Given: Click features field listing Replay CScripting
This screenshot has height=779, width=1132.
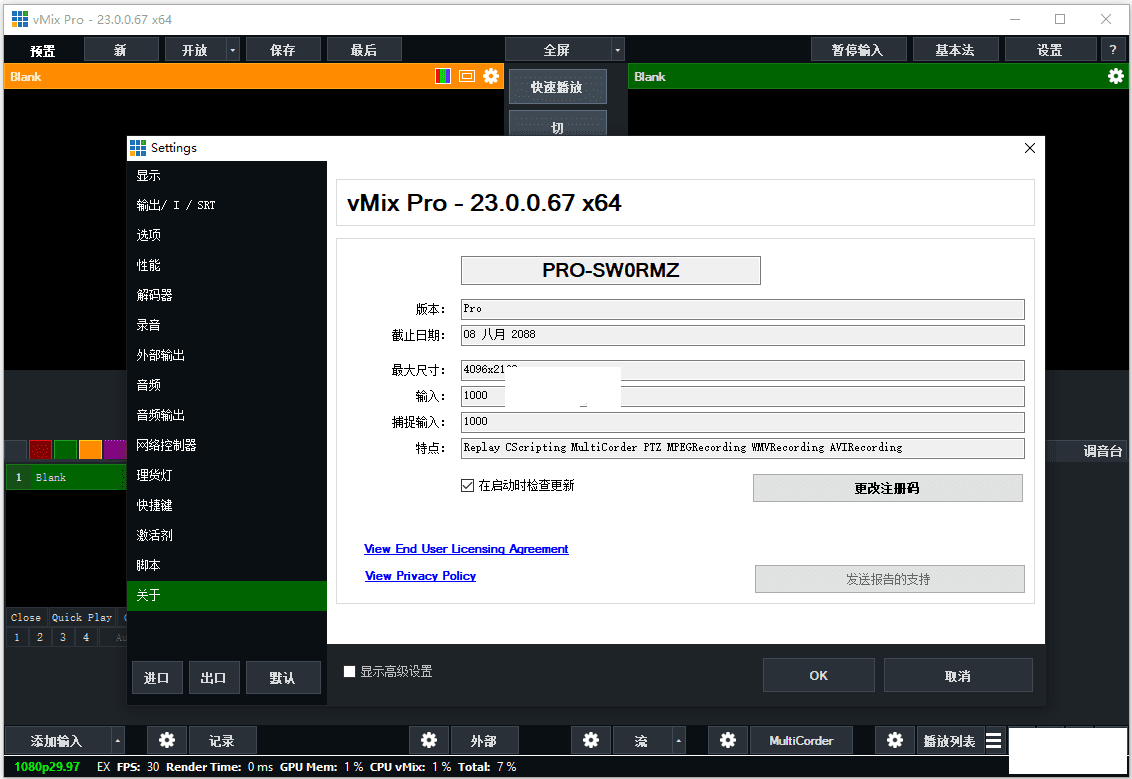Looking at the screenshot, I should pyautogui.click(x=743, y=448).
